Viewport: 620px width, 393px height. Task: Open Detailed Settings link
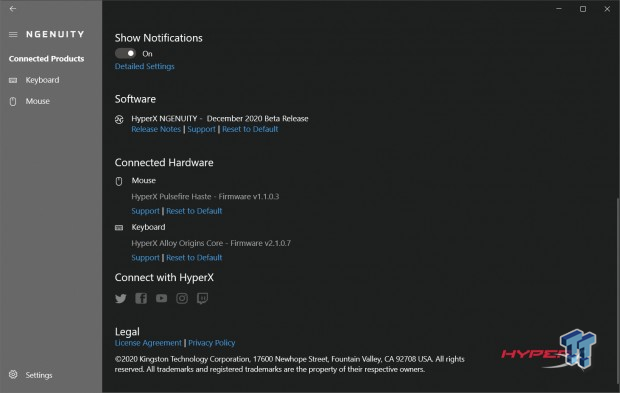(145, 66)
